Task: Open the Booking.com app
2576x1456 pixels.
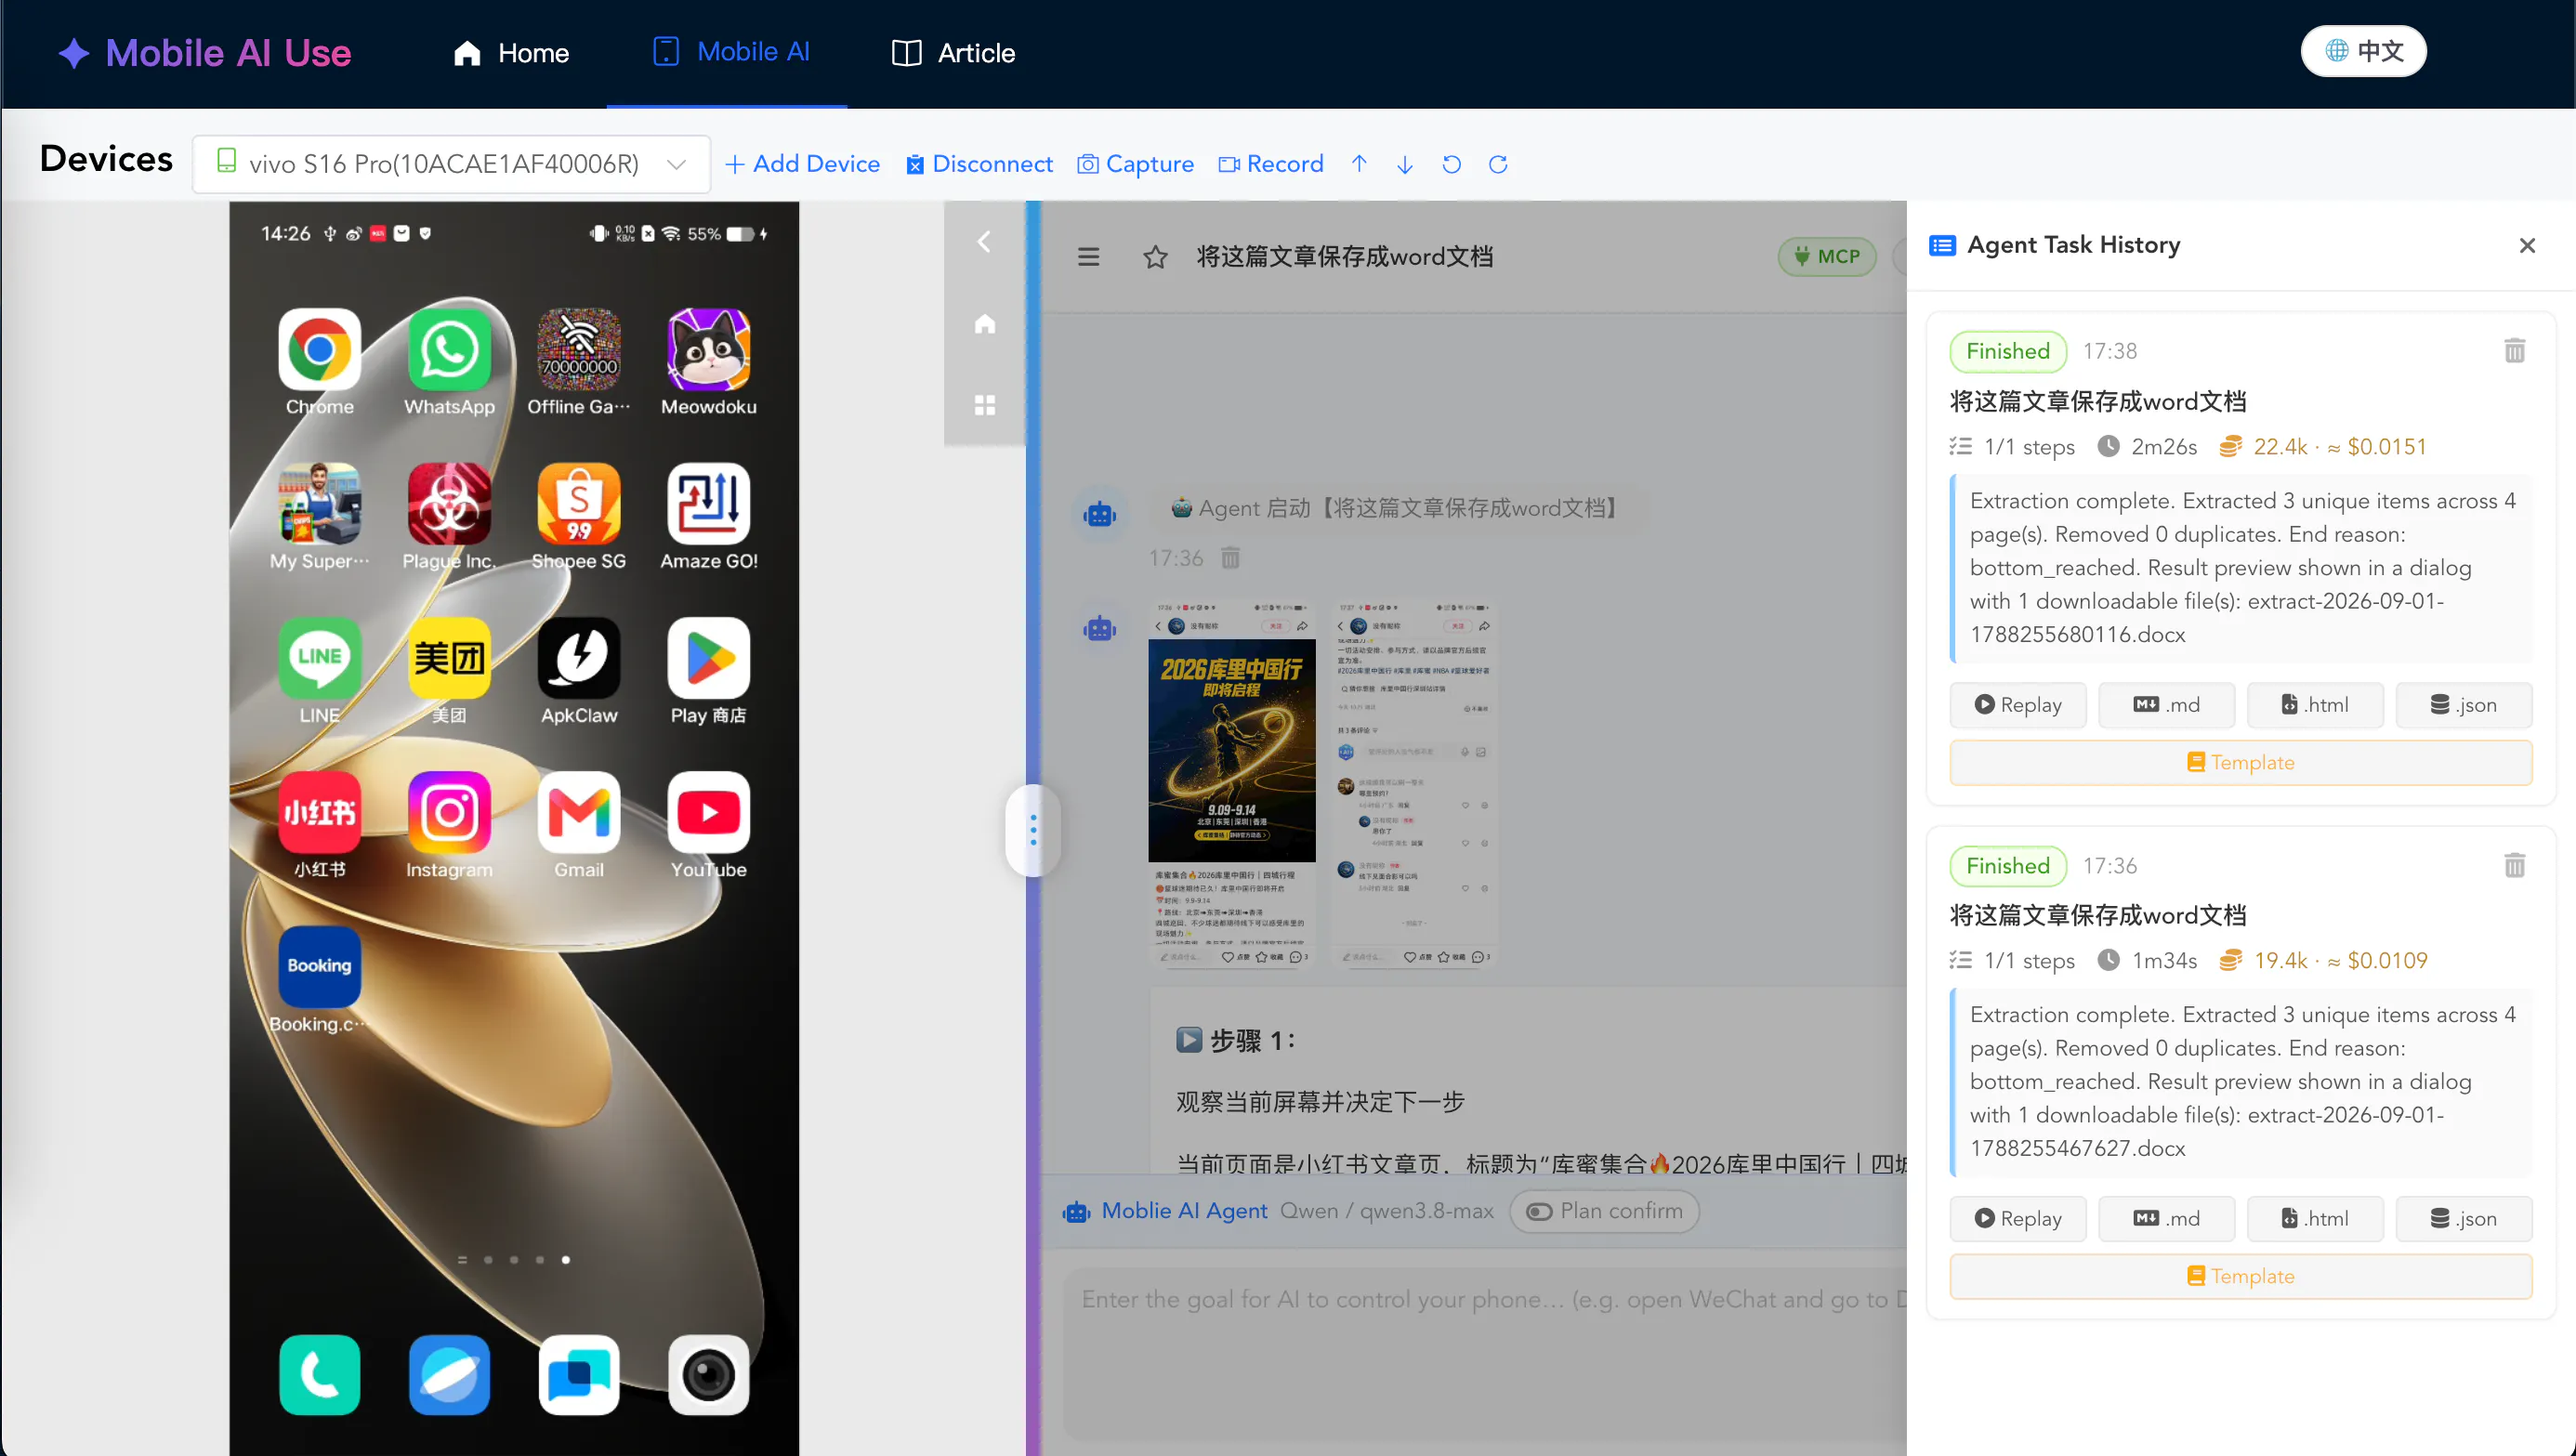Action: pos(319,967)
